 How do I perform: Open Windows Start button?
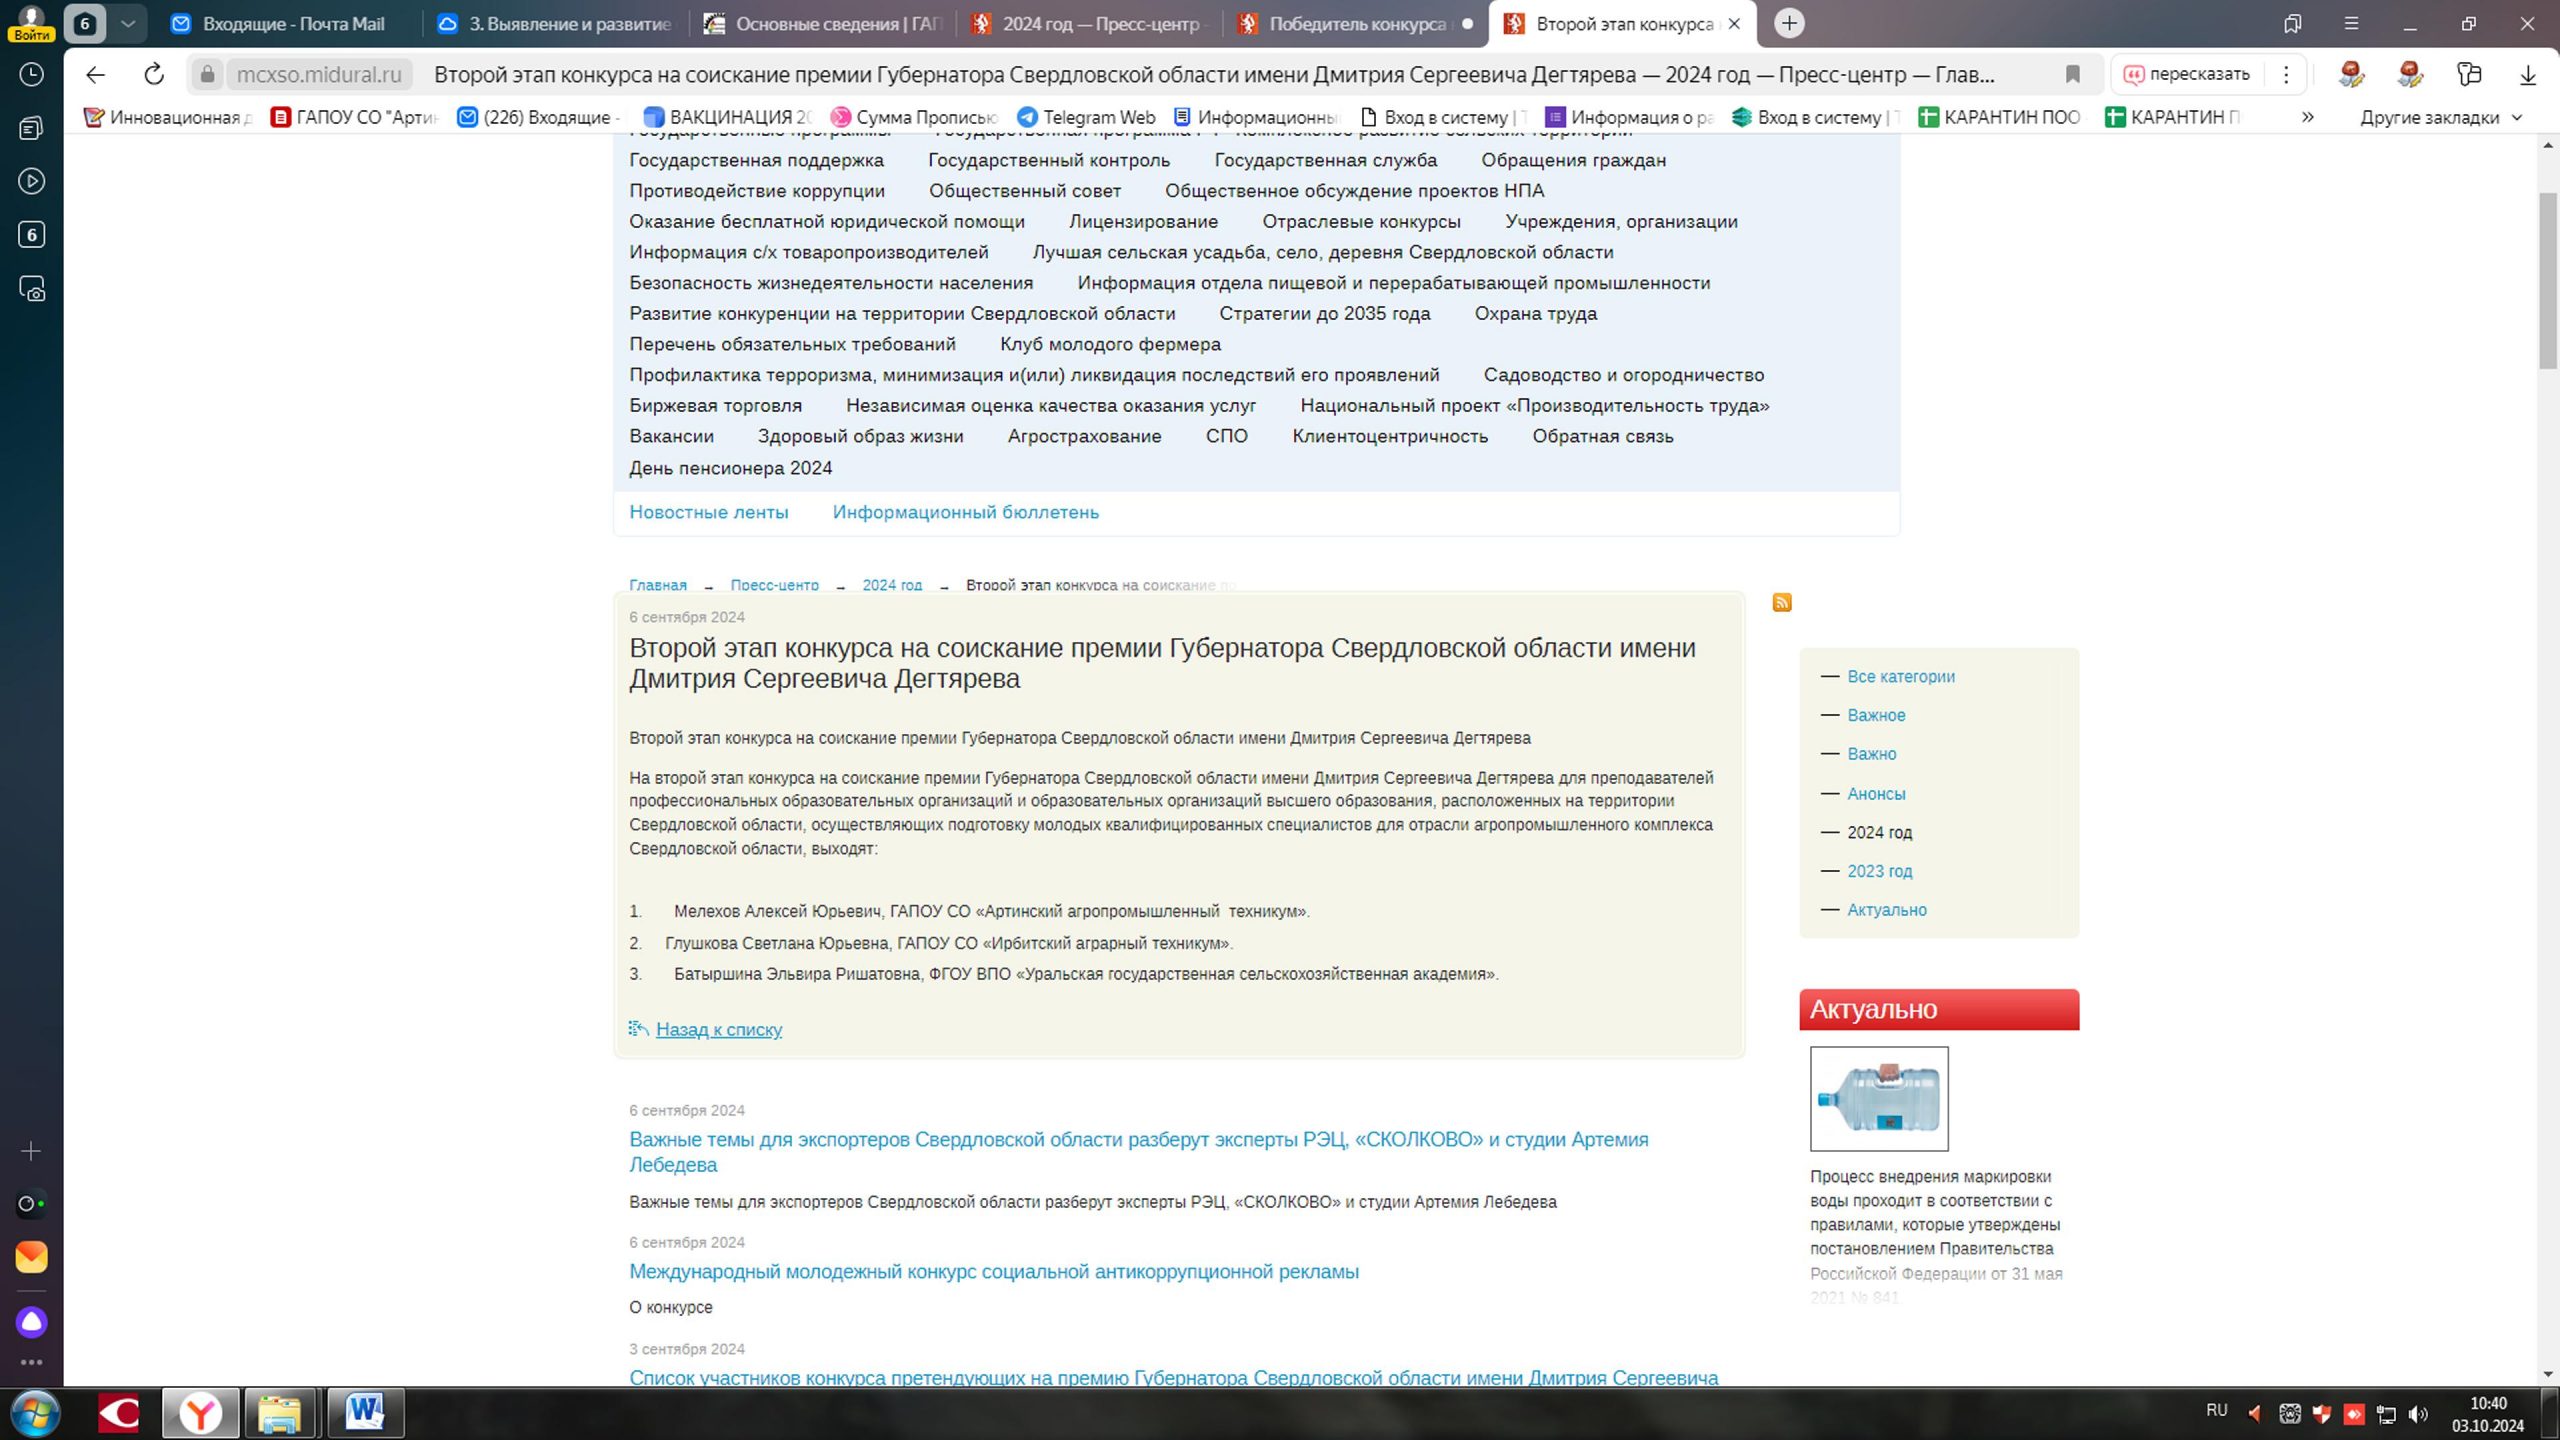click(36, 1413)
